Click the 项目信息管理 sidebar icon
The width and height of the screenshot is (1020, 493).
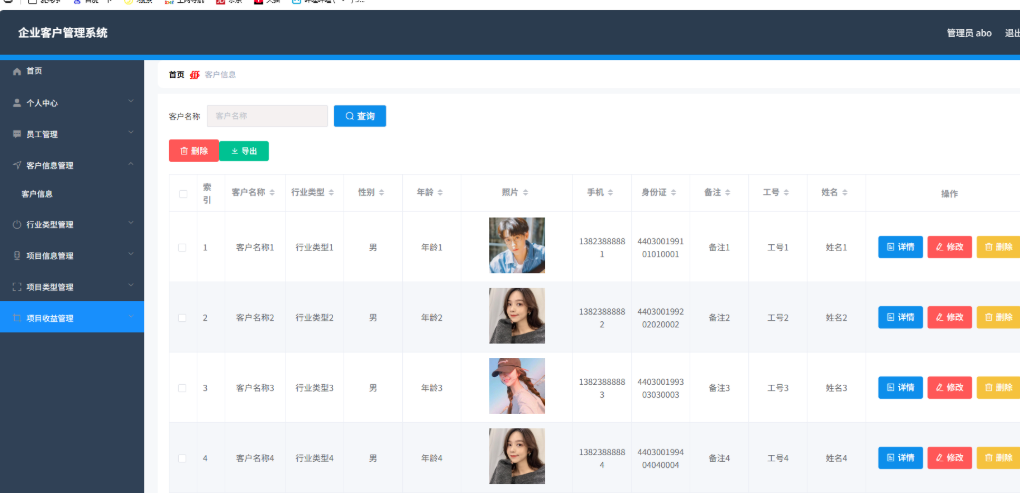tap(17, 256)
